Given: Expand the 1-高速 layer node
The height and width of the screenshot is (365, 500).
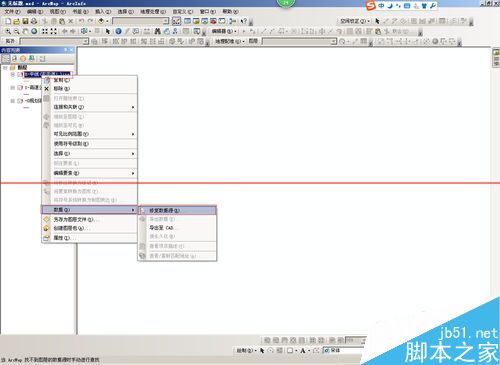Looking at the screenshot, I should (13, 88).
